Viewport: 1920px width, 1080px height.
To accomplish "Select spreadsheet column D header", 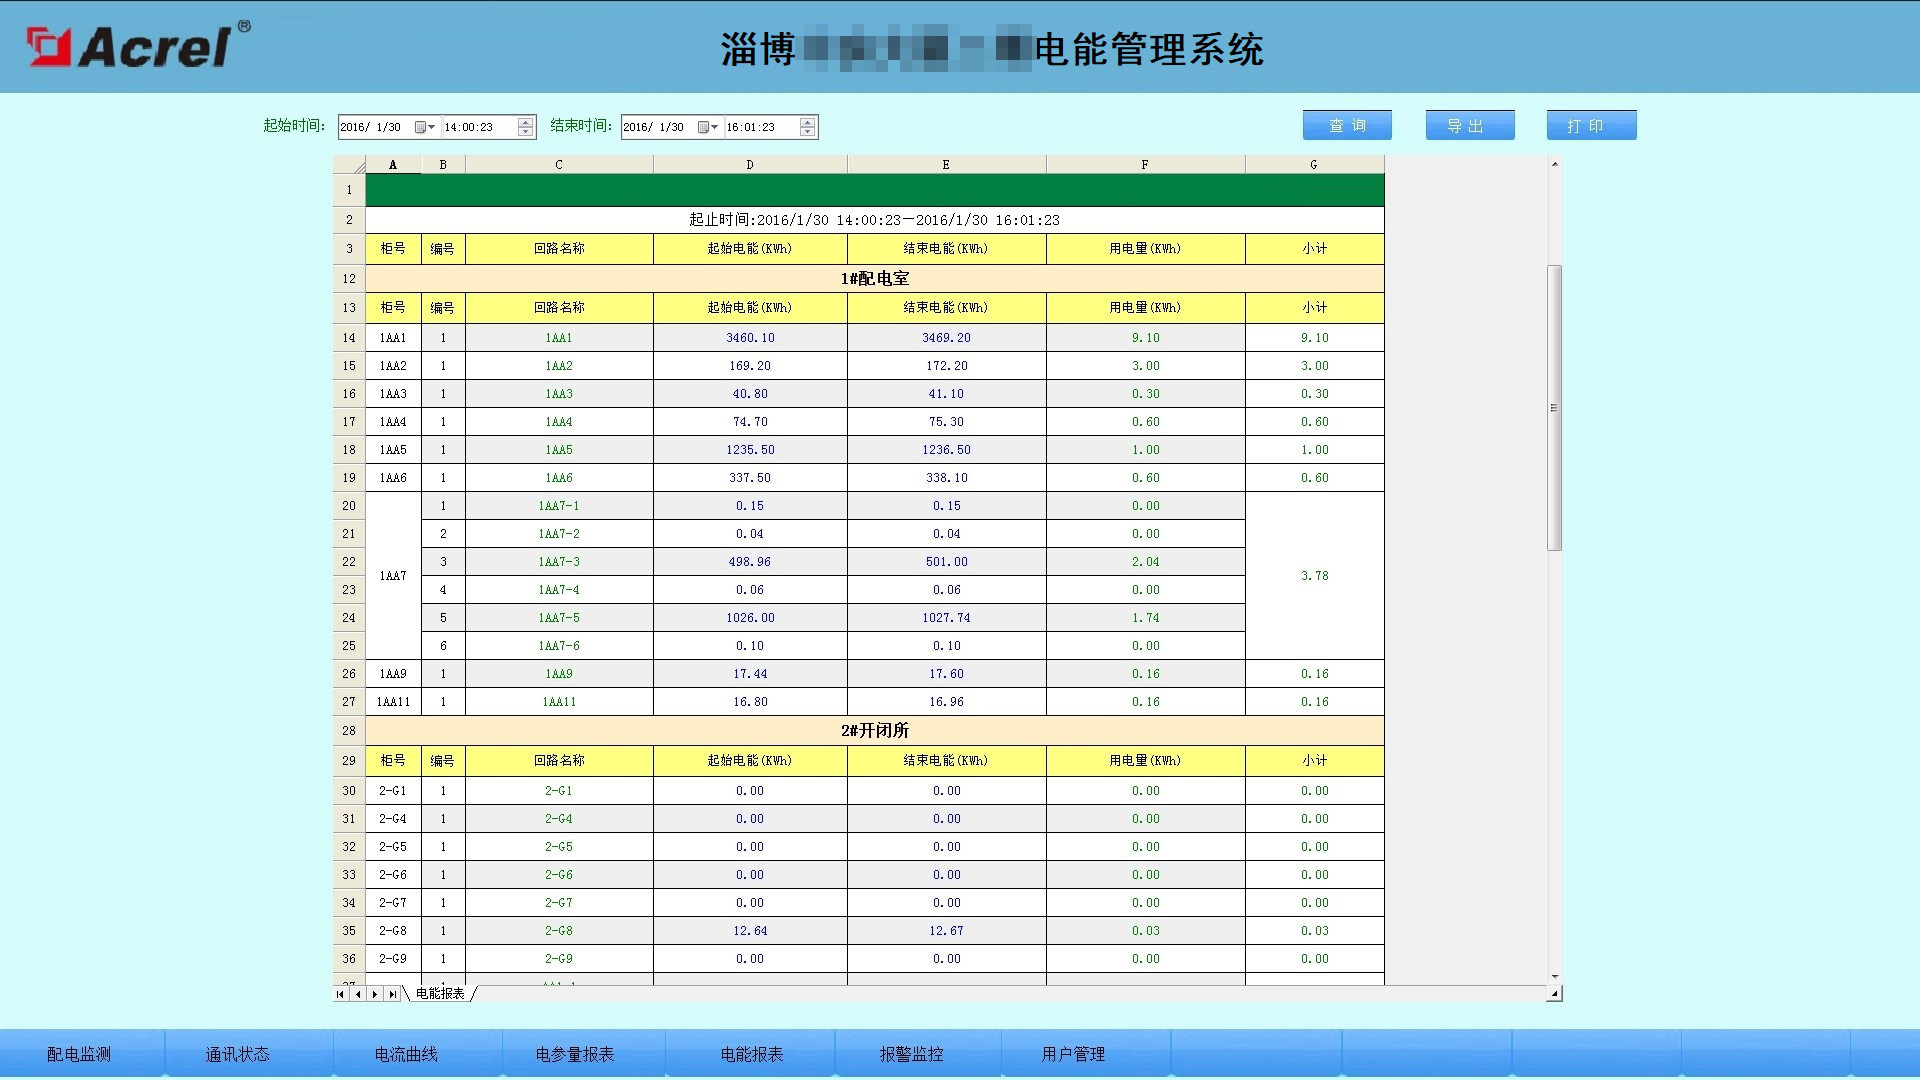I will click(x=749, y=165).
